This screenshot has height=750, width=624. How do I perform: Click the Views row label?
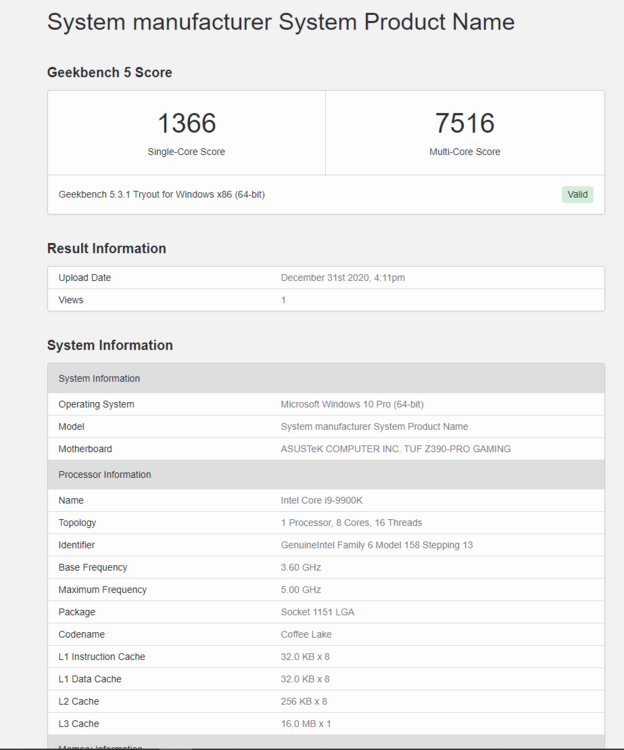coord(71,300)
